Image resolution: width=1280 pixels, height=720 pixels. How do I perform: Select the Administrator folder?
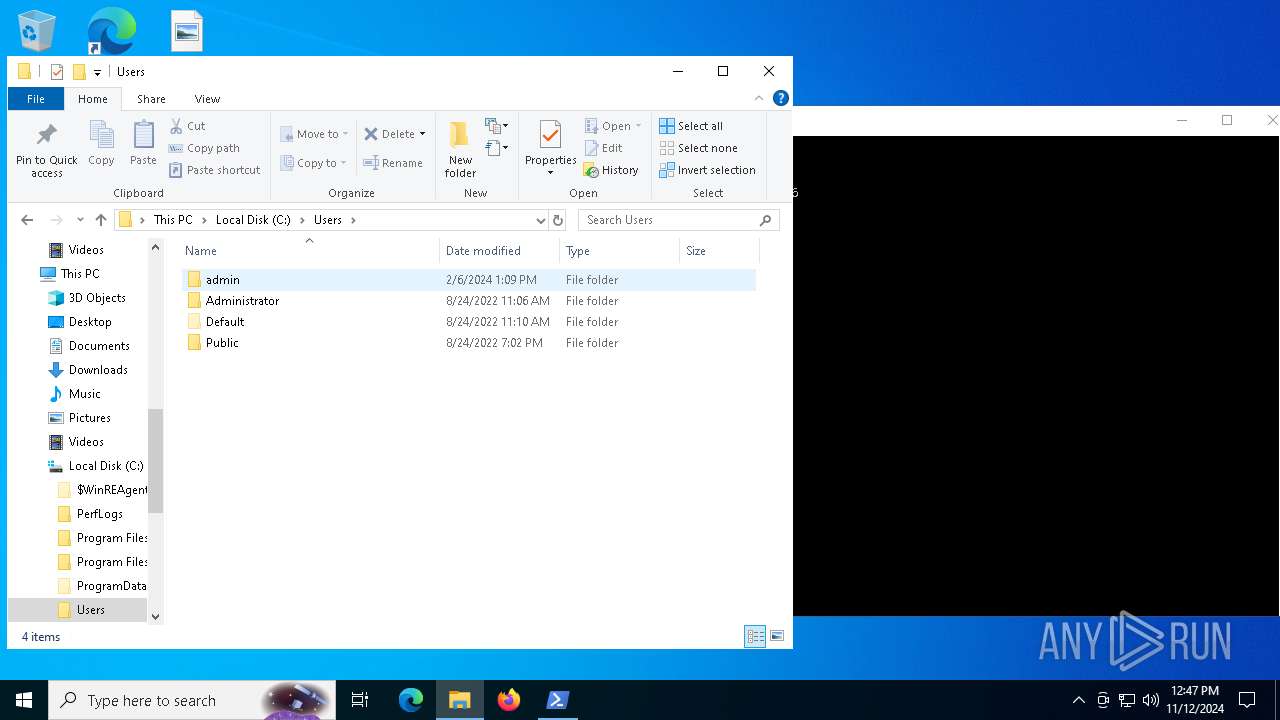click(470, 301)
